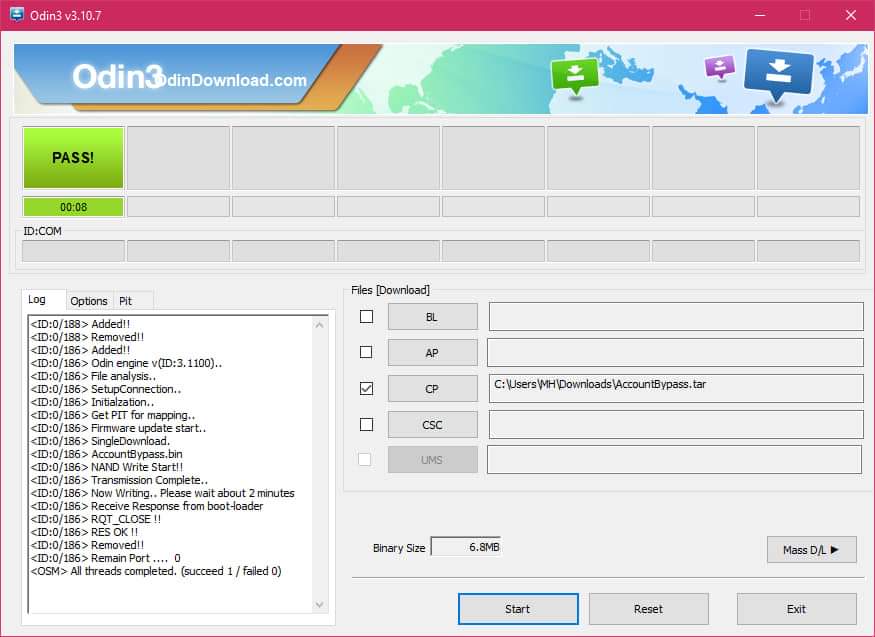This screenshot has width=875, height=637.
Task: Open the Options tab
Action: pyautogui.click(x=89, y=301)
